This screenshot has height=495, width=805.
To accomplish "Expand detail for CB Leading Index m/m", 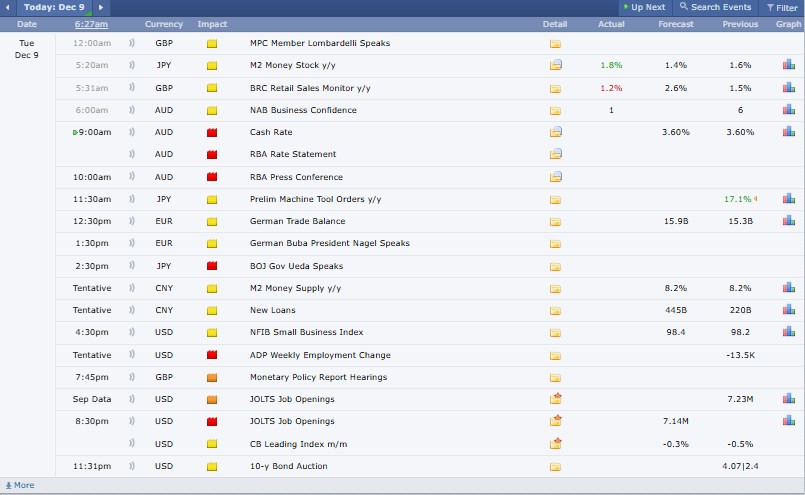I will click(555, 444).
